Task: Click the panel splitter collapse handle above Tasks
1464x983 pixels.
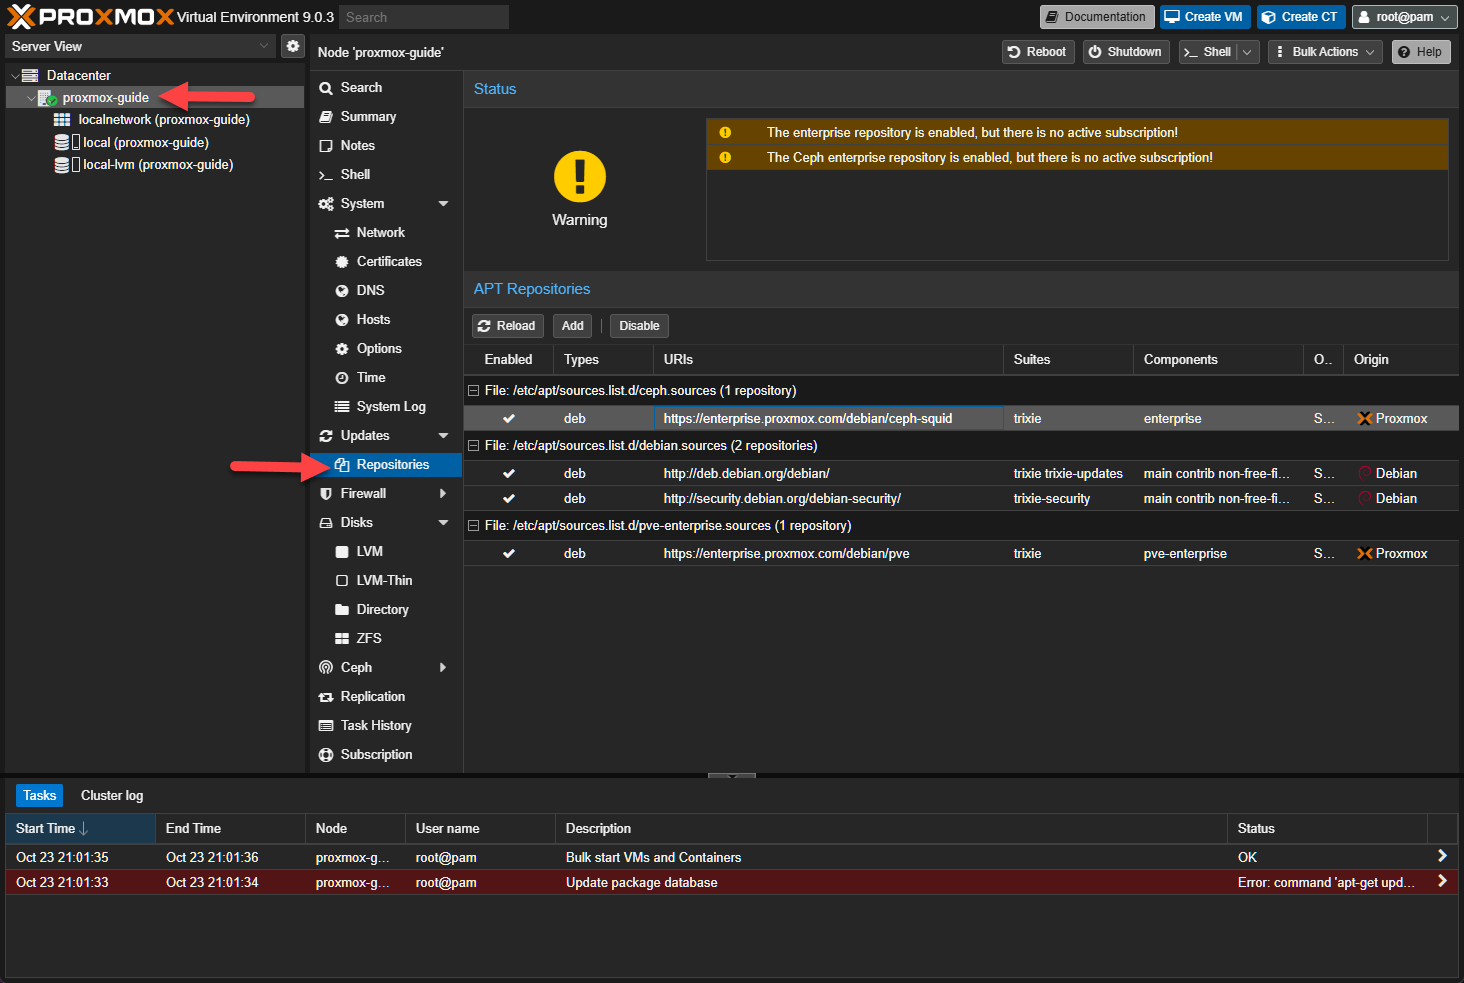Action: tap(732, 775)
